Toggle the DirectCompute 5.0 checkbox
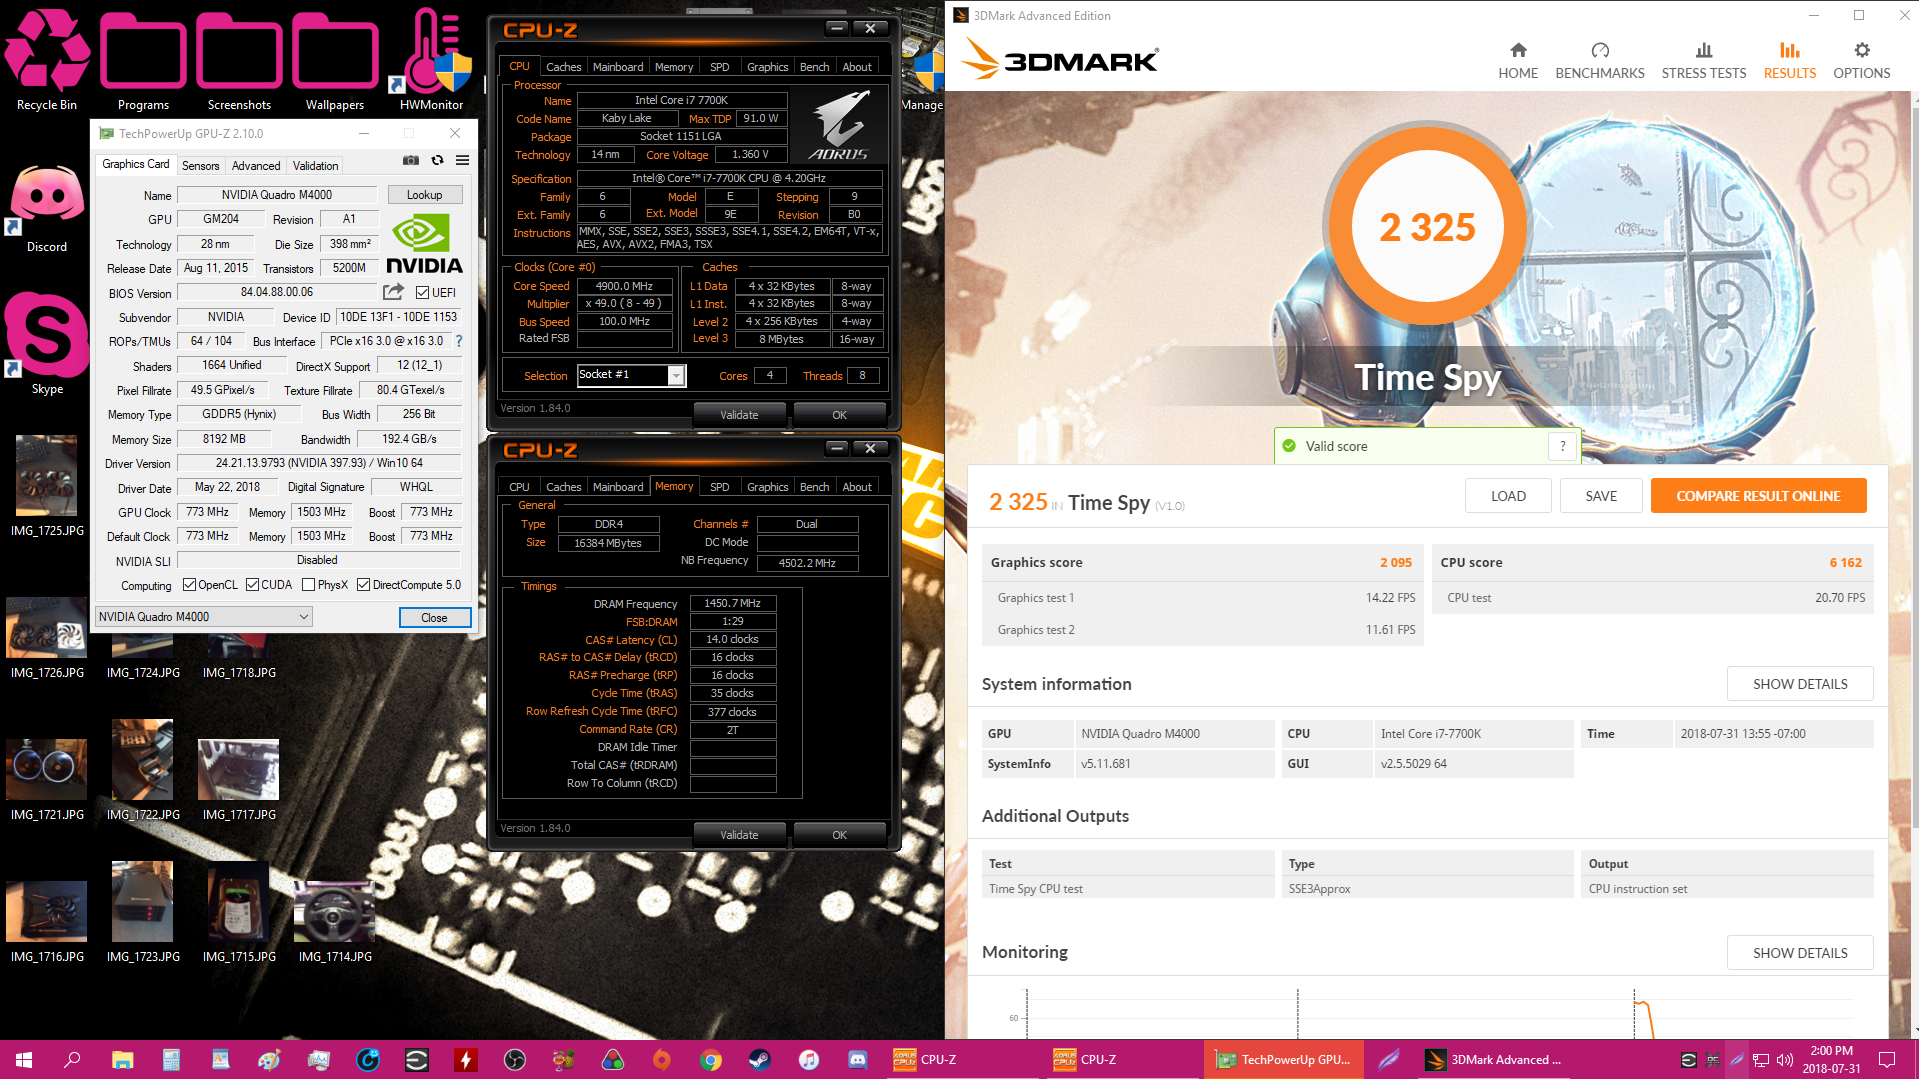 363,585
